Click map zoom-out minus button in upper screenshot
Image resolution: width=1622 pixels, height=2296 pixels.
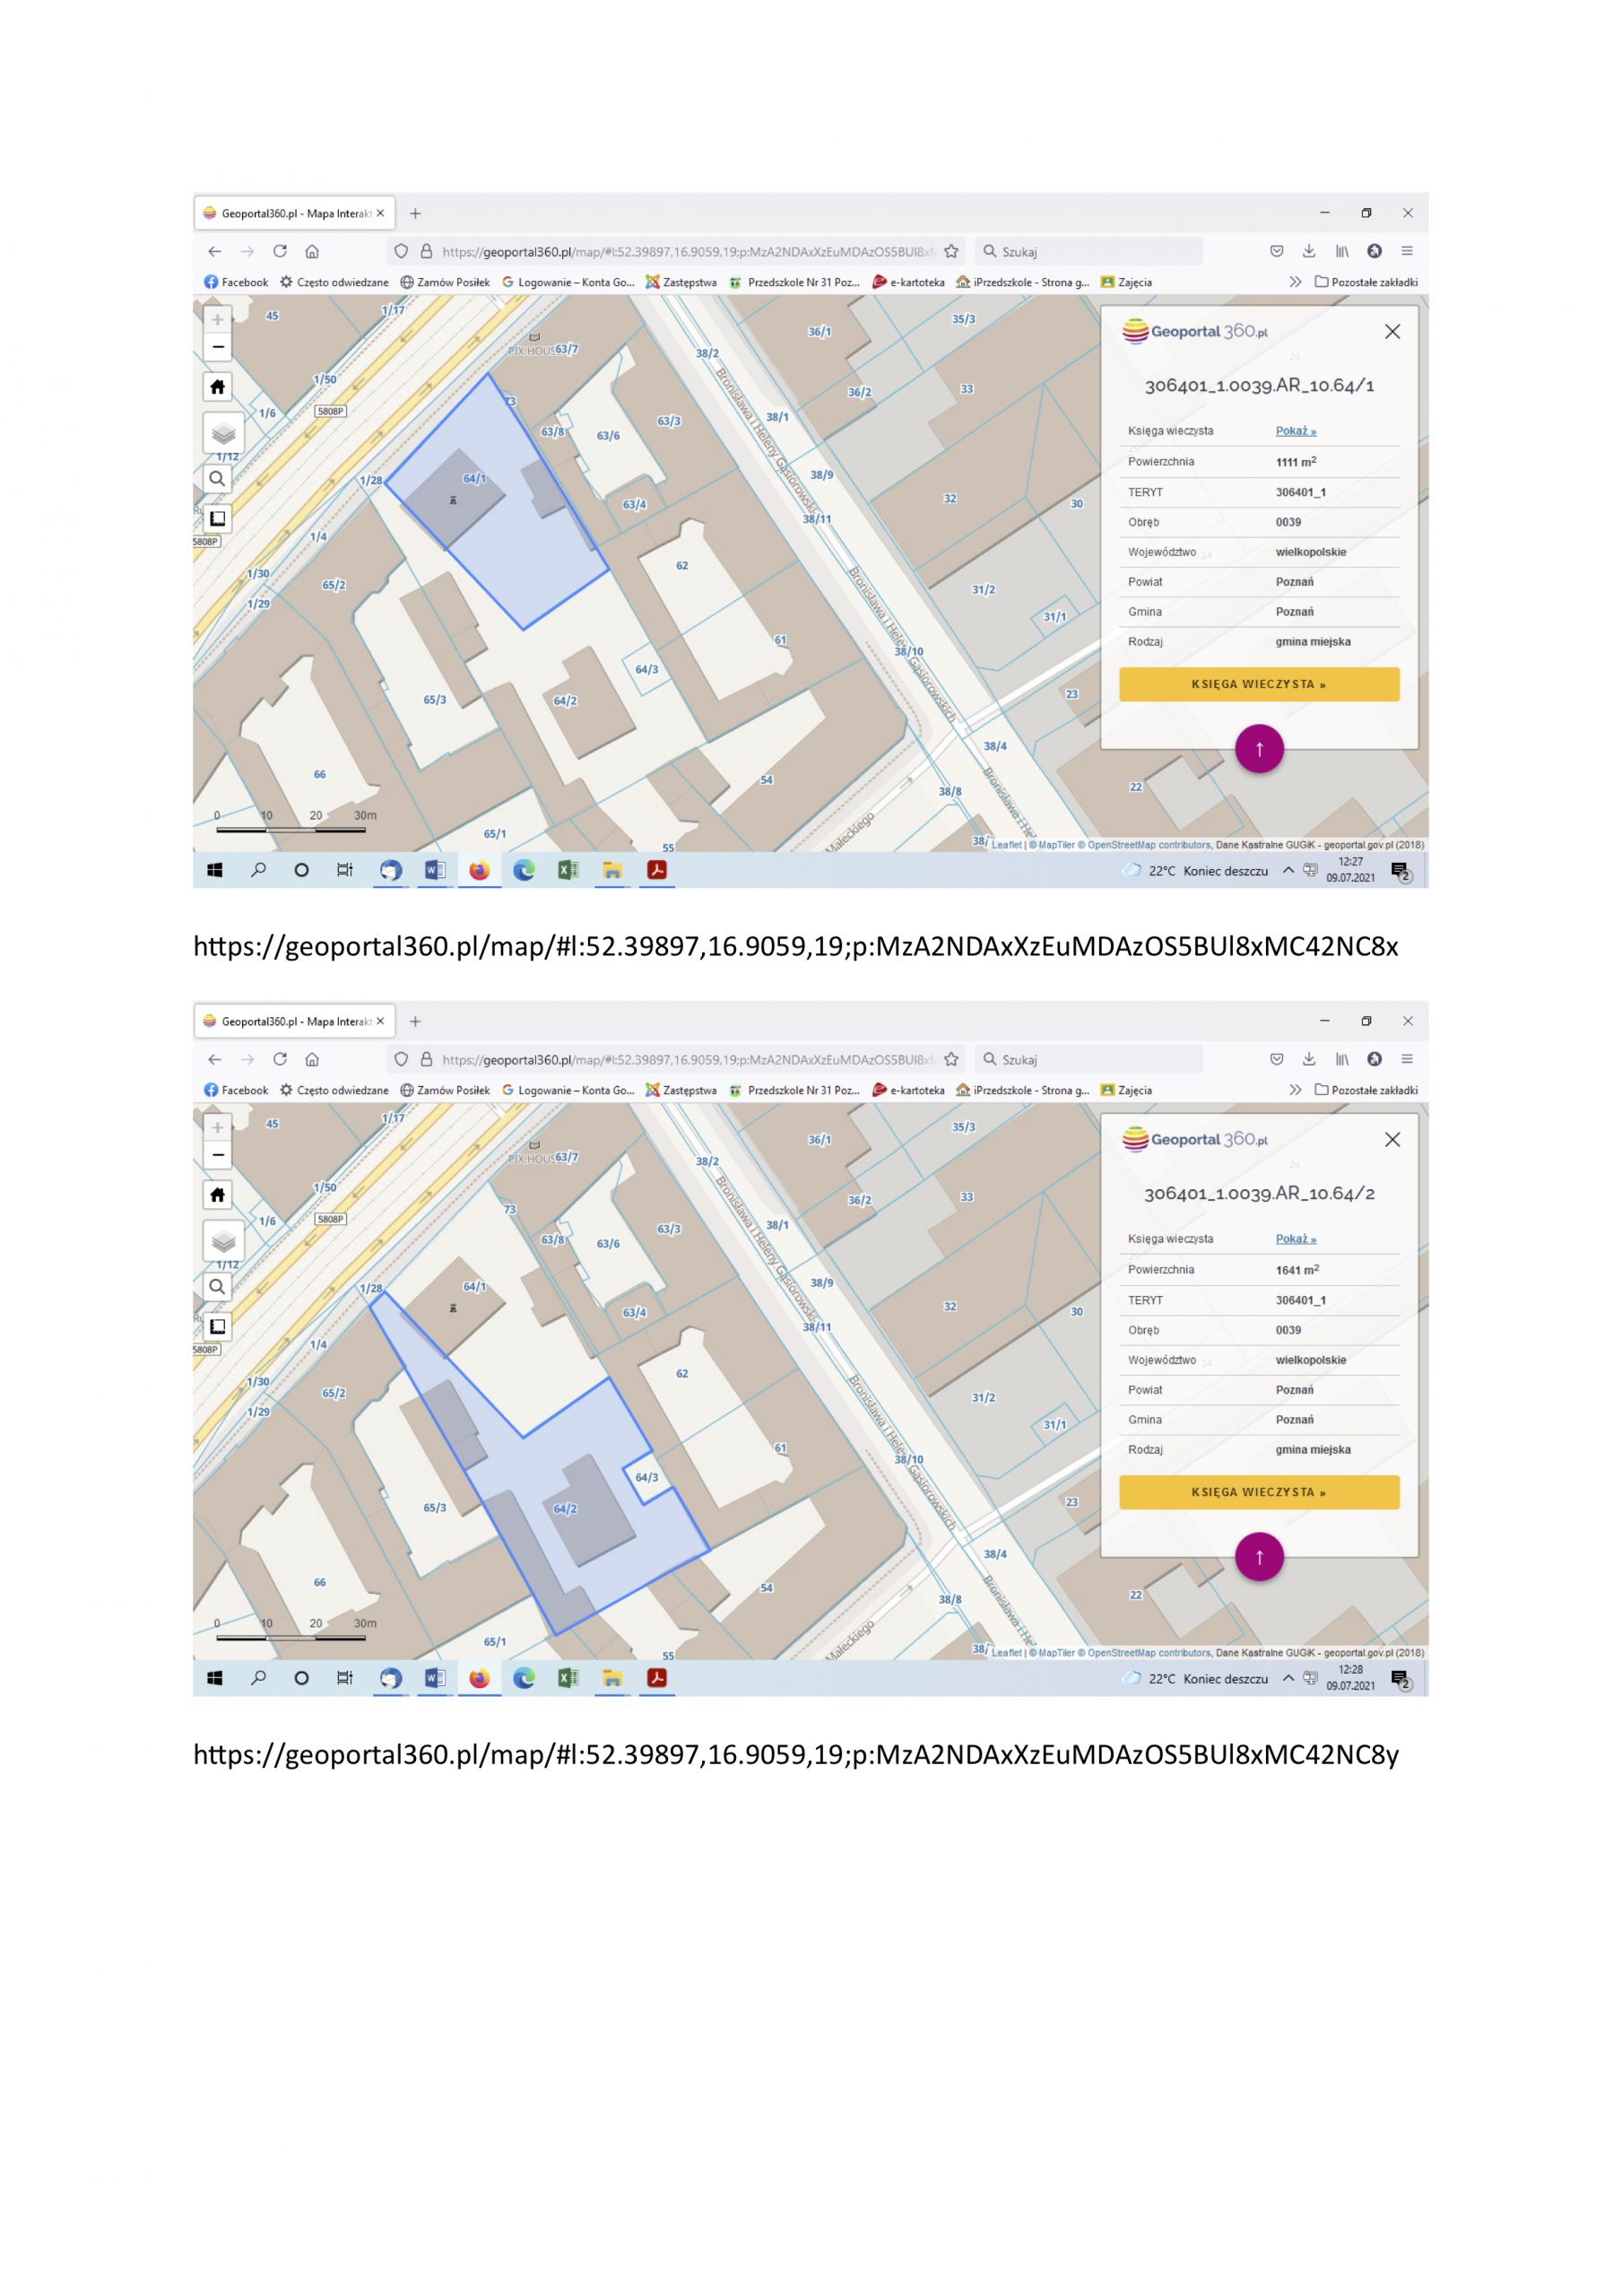(217, 347)
